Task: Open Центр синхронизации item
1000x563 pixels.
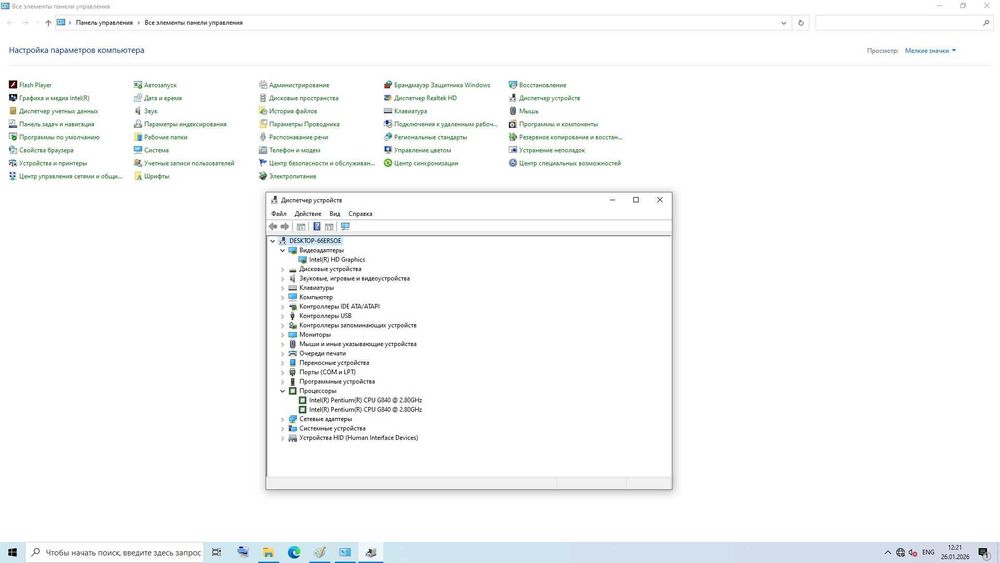Action: coord(421,163)
